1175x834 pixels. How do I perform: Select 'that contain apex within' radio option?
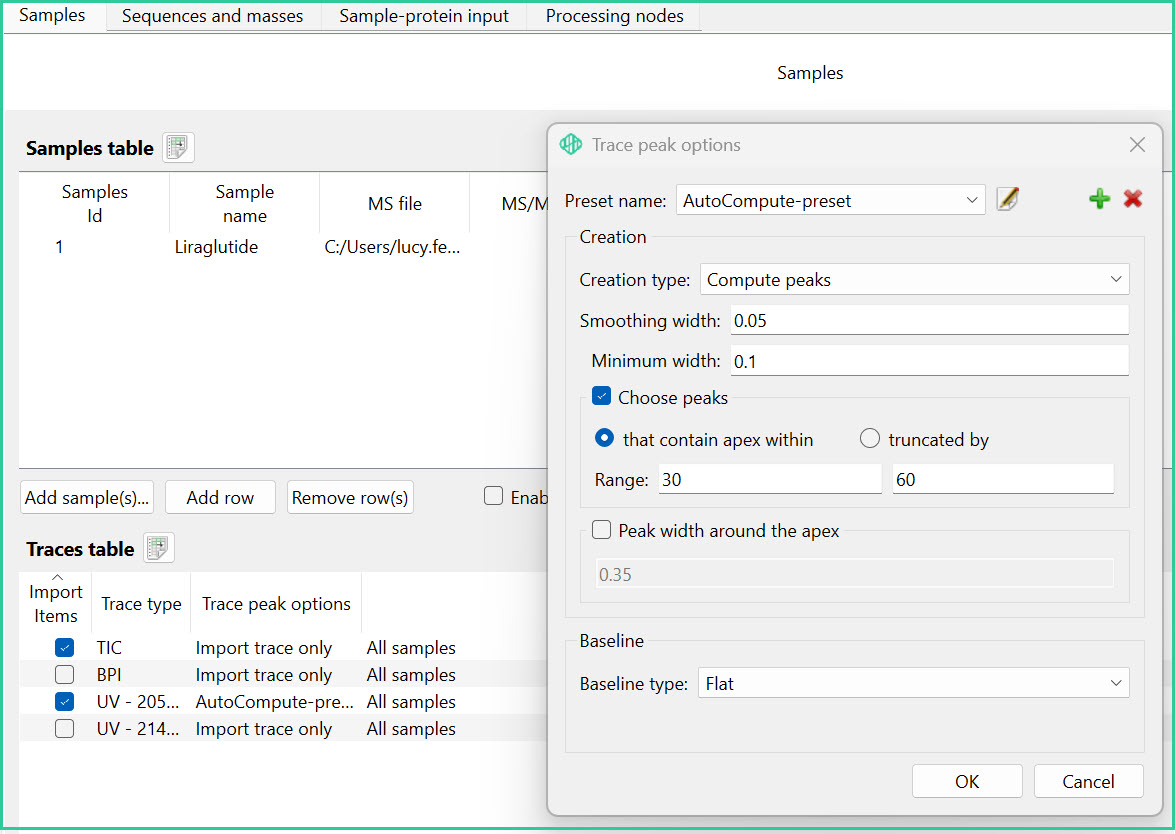coord(604,438)
